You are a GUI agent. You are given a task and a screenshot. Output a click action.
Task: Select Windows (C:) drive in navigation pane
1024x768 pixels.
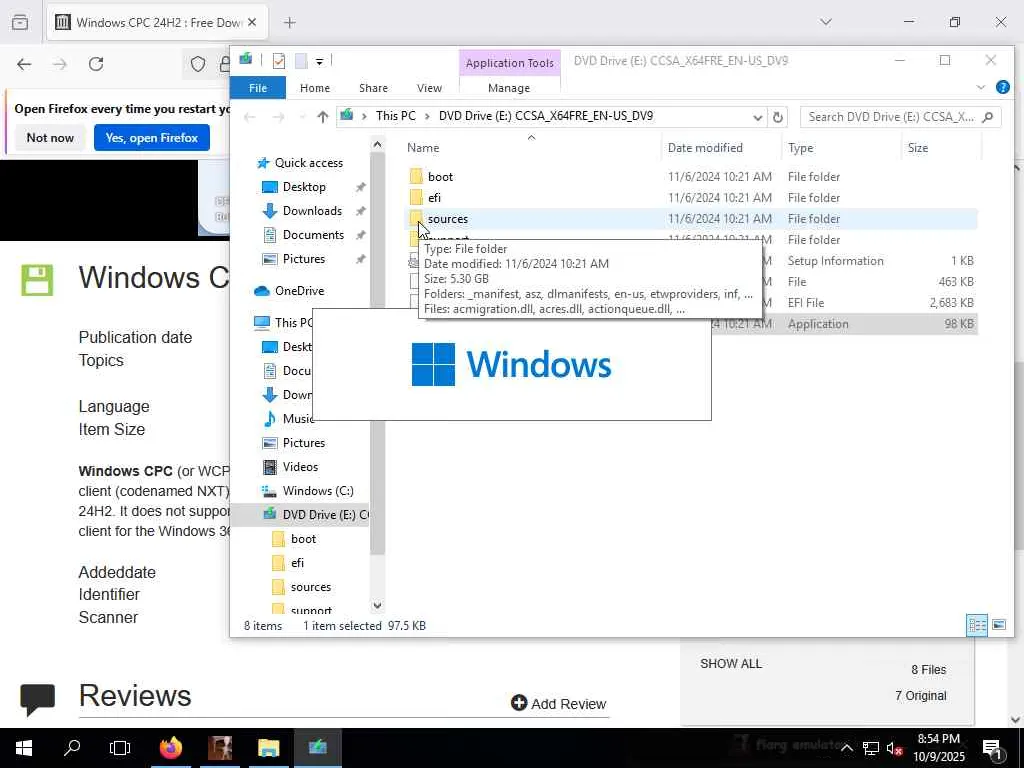click(x=318, y=491)
